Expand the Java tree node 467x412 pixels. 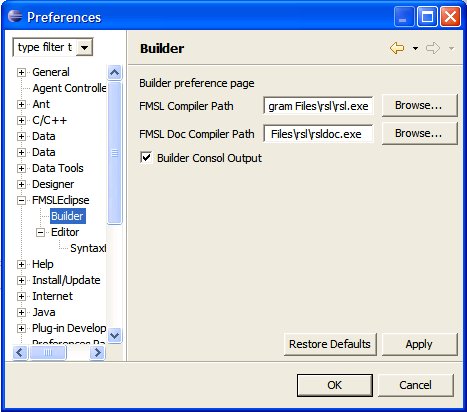click(x=21, y=312)
